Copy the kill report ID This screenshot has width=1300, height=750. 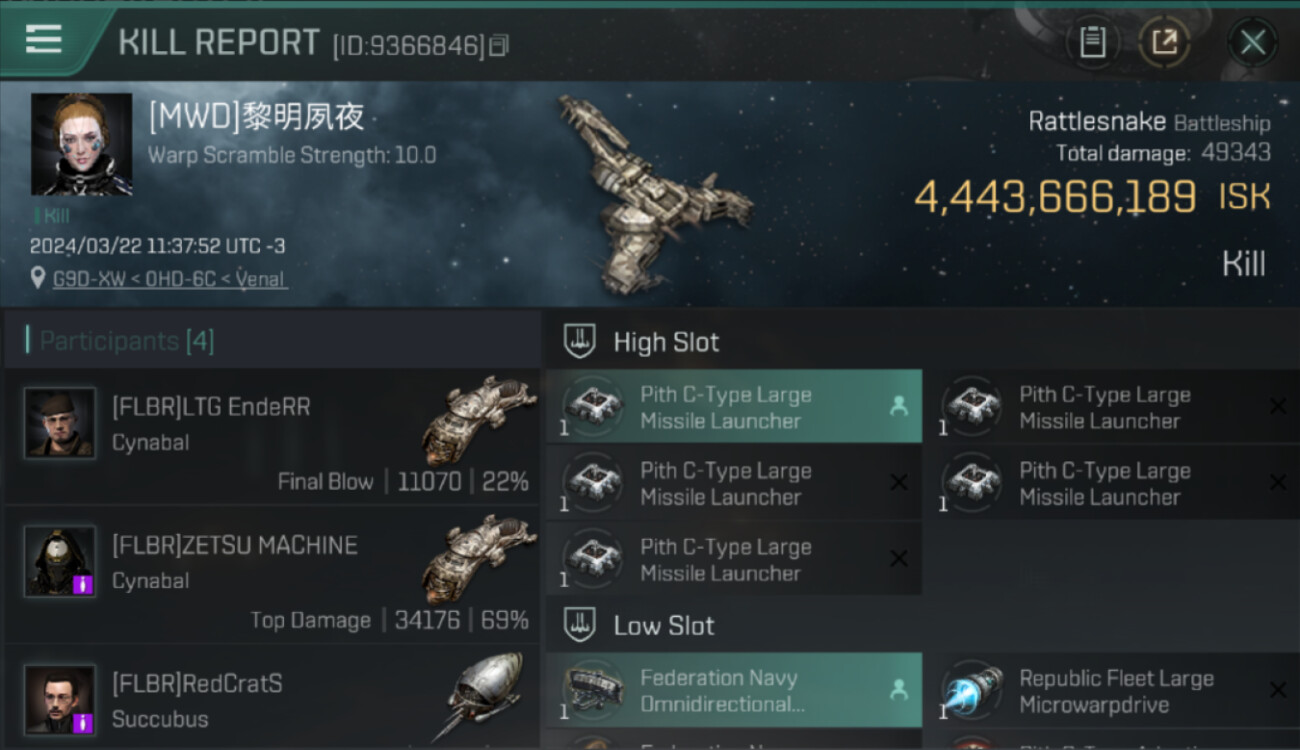pos(499,46)
